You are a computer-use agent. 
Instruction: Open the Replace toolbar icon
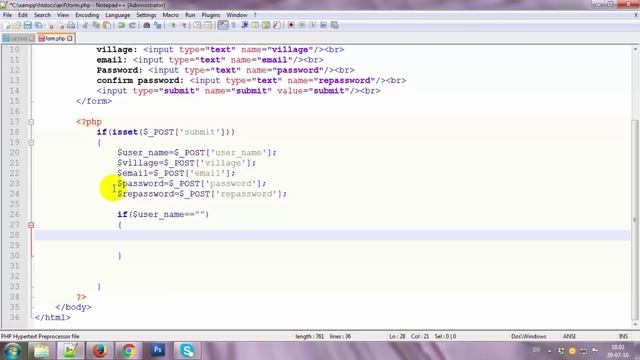pos(157,25)
